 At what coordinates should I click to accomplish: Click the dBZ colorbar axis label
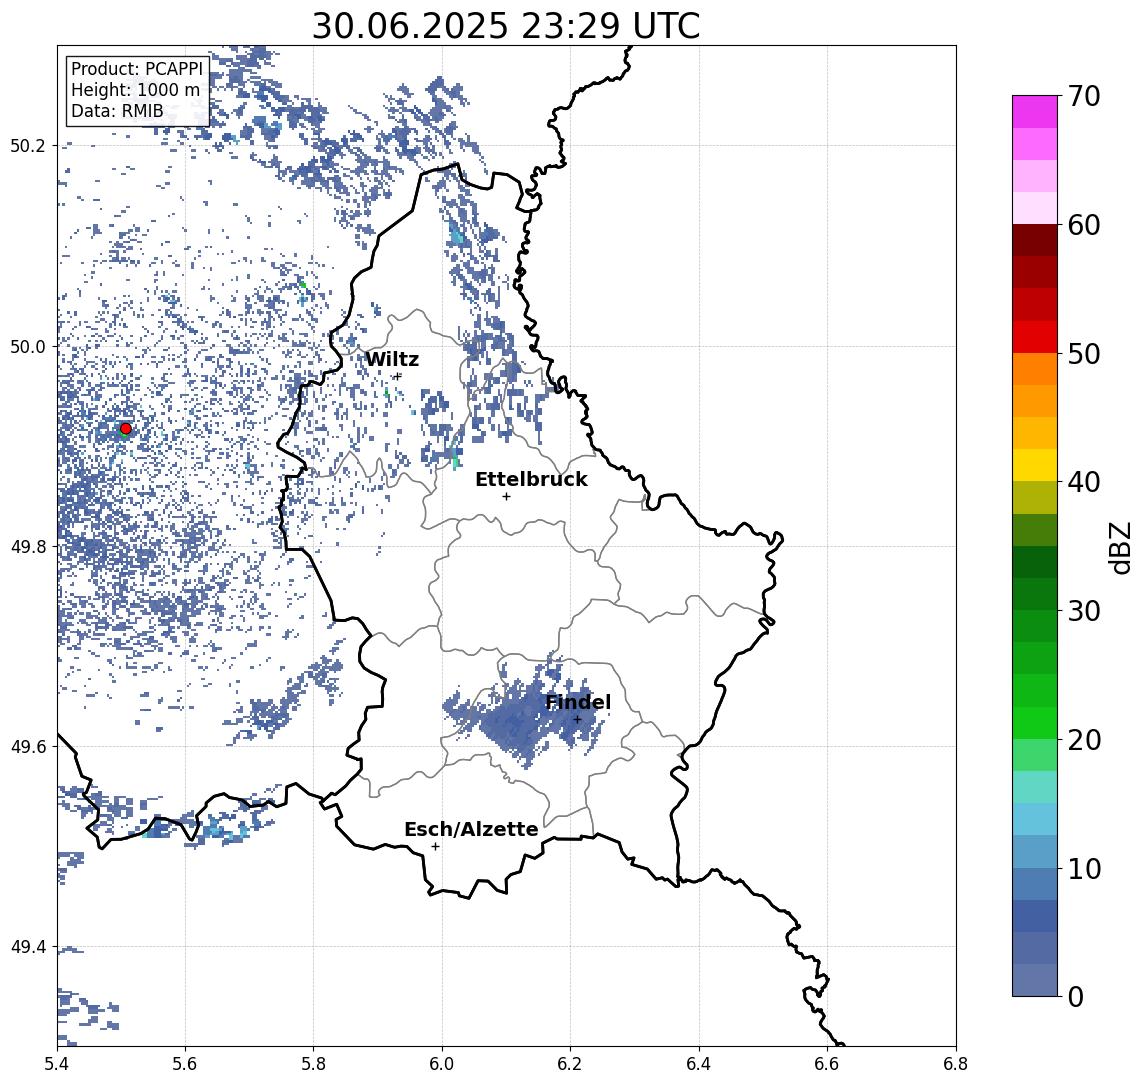[x=1119, y=546]
